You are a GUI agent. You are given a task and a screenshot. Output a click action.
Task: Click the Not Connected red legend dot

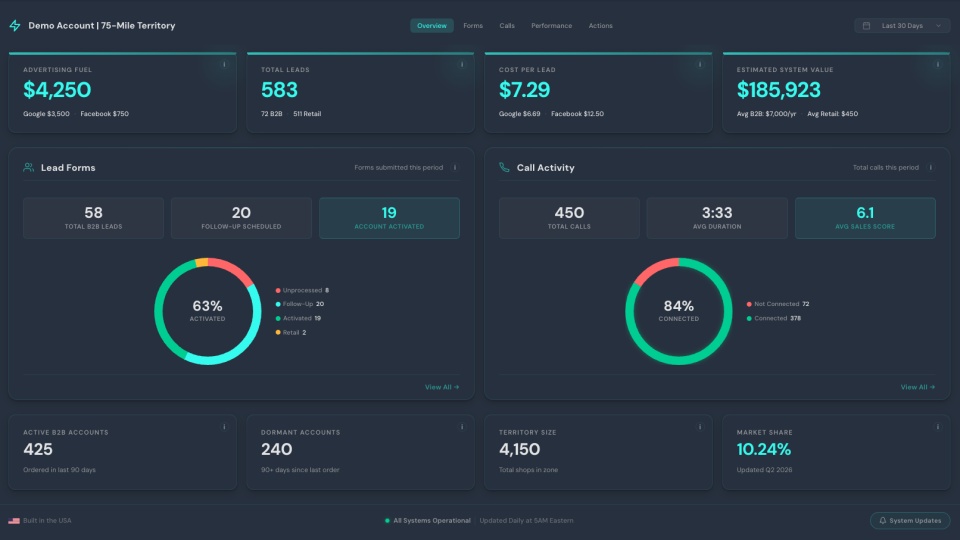pos(749,304)
